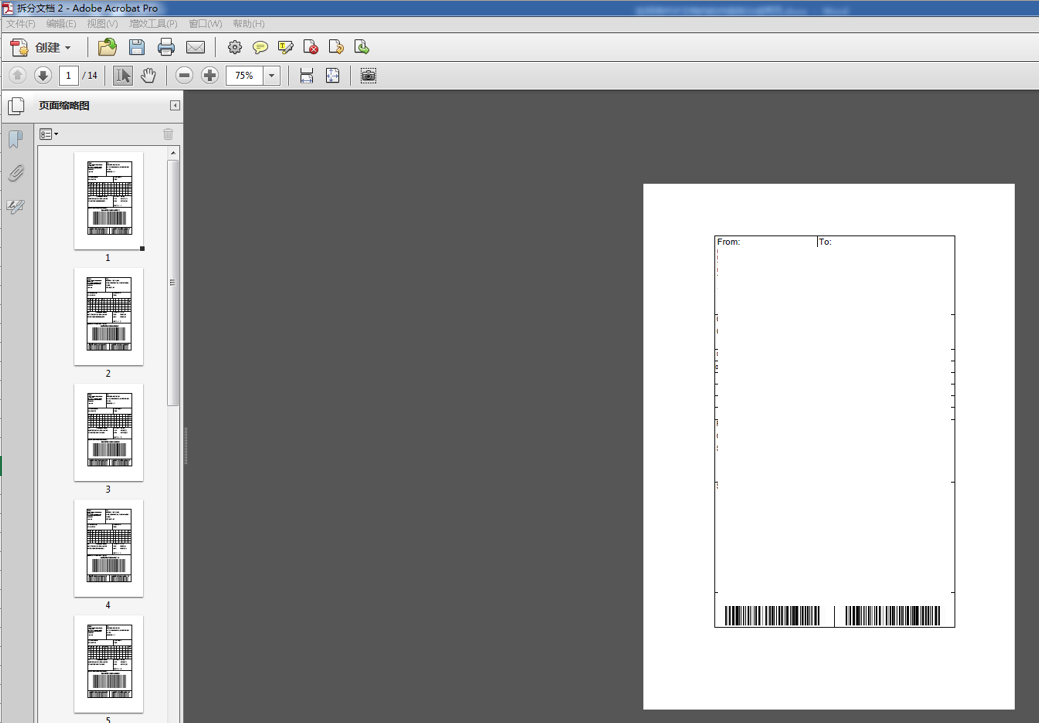Open the 帮助(H) menu
Screen dimensions: 1039x723
pyautogui.click(x=248, y=24)
